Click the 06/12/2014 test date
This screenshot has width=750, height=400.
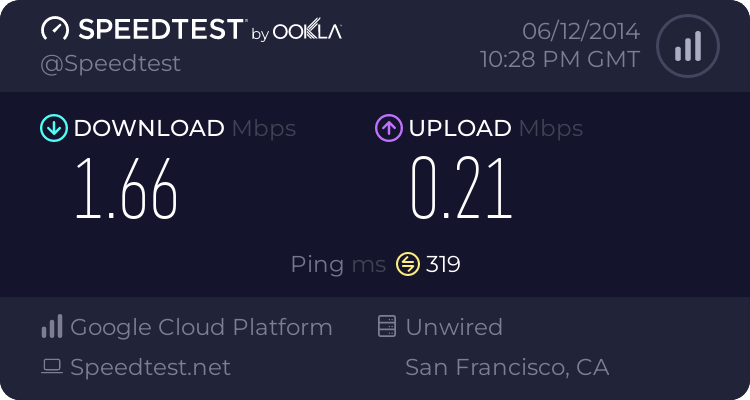point(581,32)
